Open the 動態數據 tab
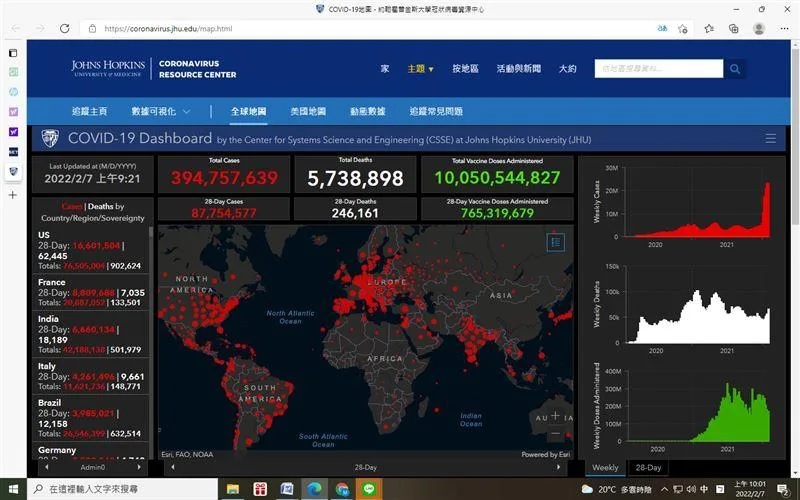 pyautogui.click(x=368, y=111)
